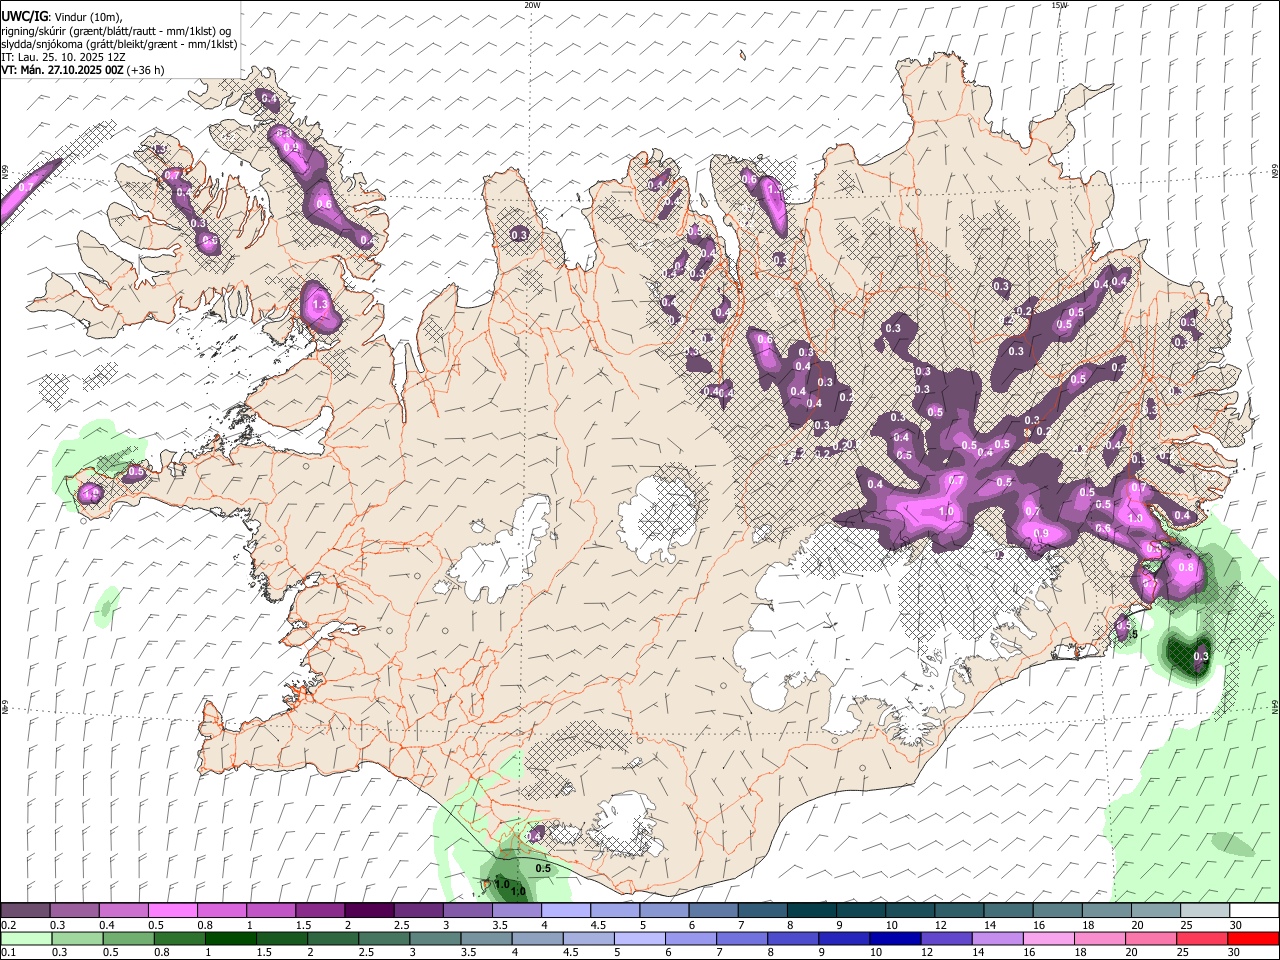Viewport: 1280px width, 960px height.
Task: Click the dark plum 0.2 snow legend swatch
Action: click(26, 911)
